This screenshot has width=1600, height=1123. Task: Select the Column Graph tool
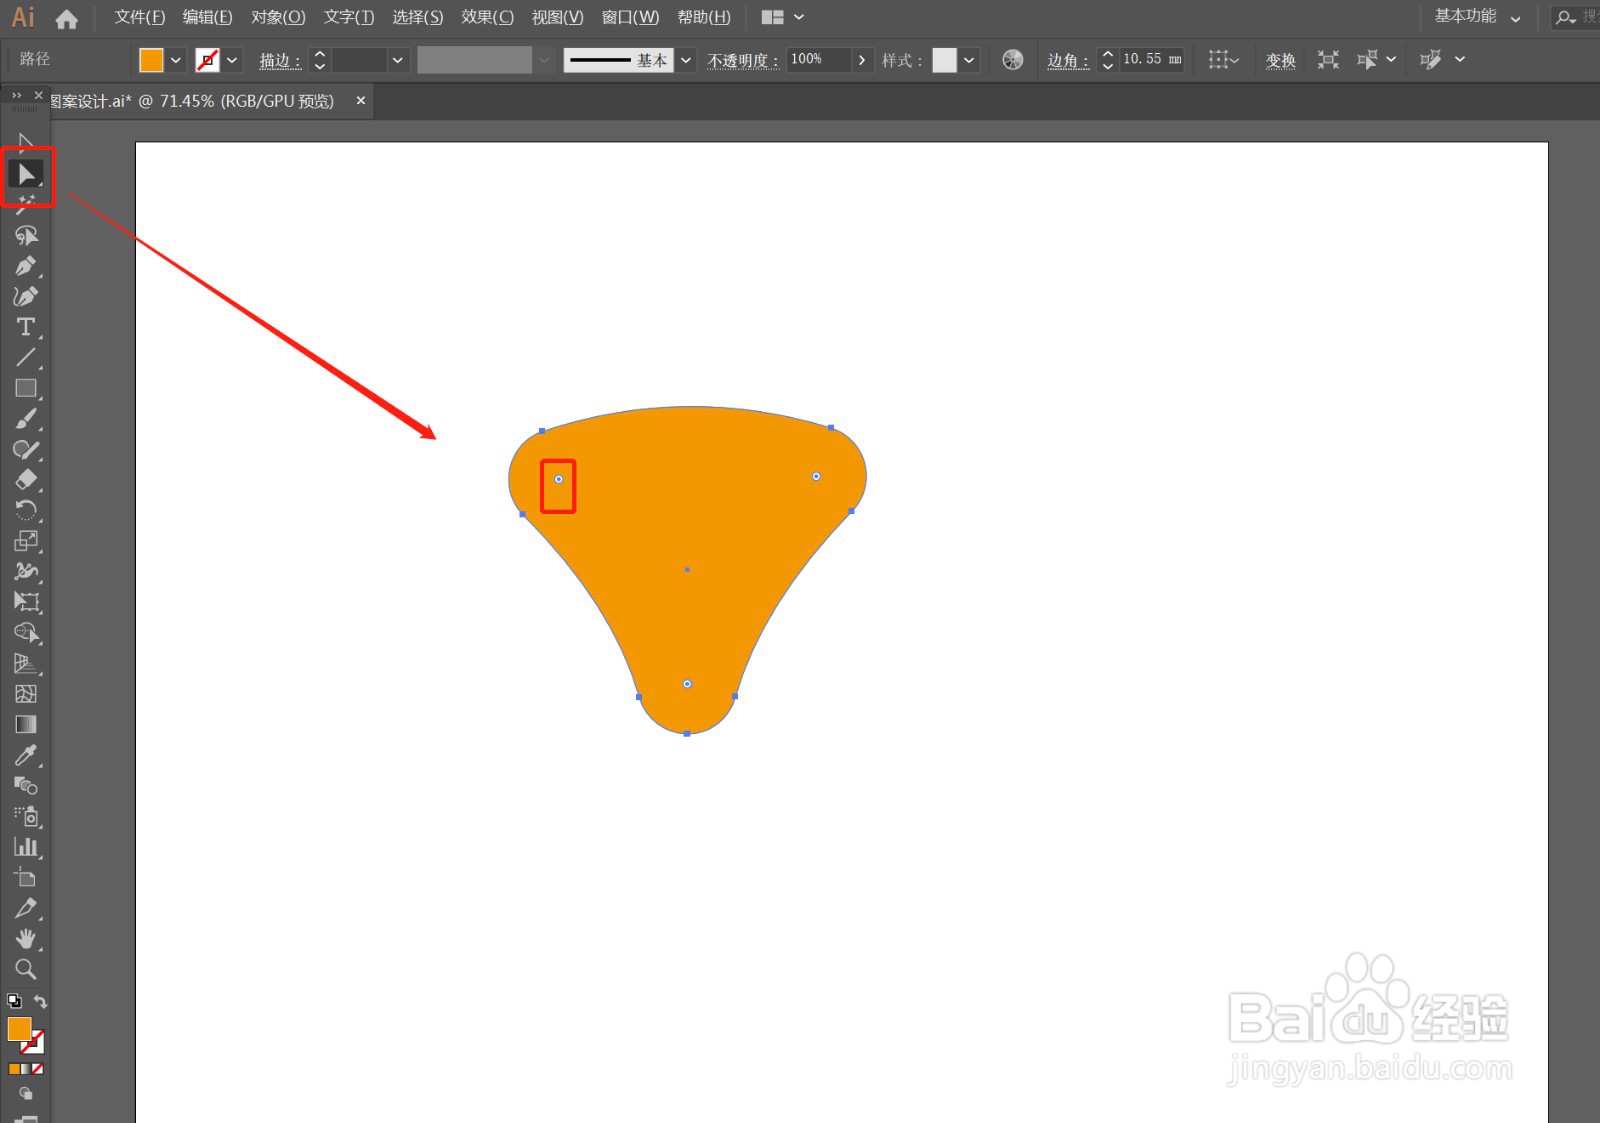pyautogui.click(x=26, y=847)
